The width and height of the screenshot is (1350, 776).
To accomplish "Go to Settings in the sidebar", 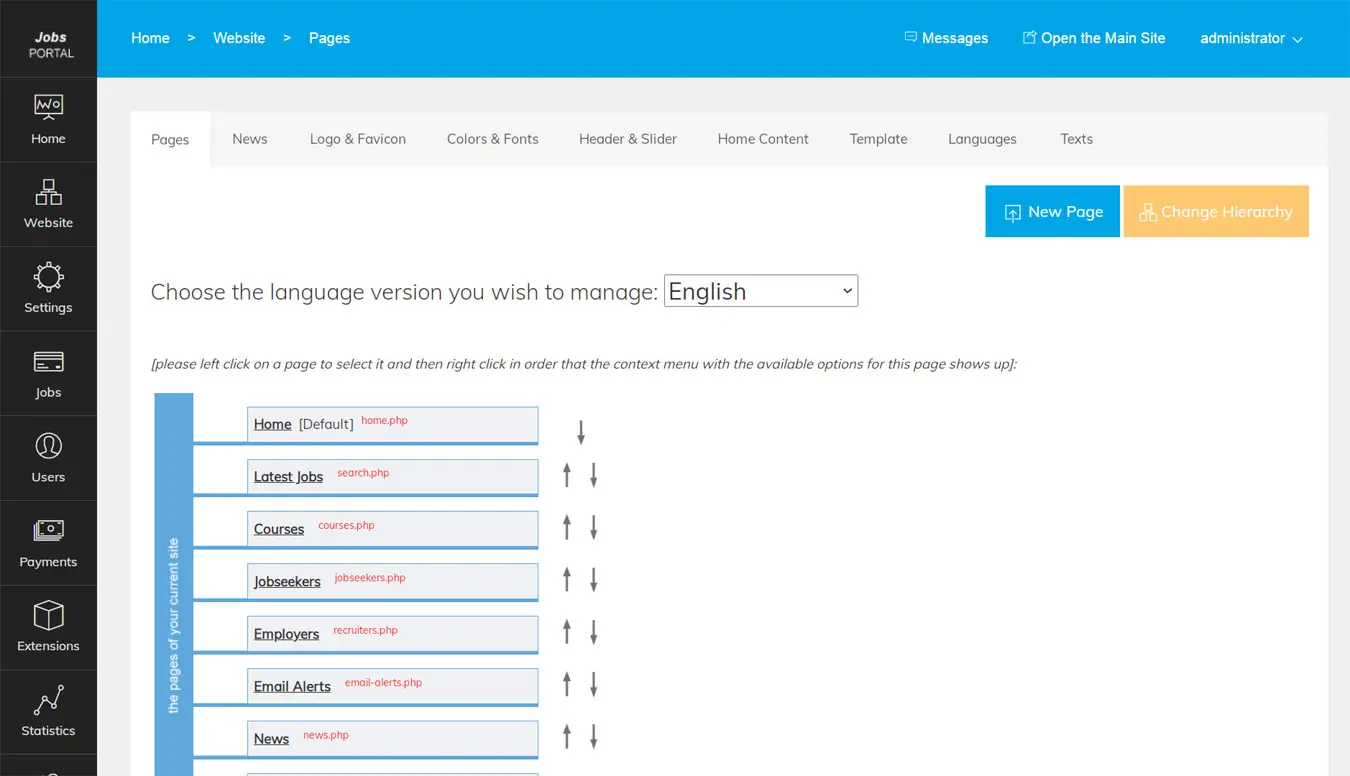I will tap(48, 289).
